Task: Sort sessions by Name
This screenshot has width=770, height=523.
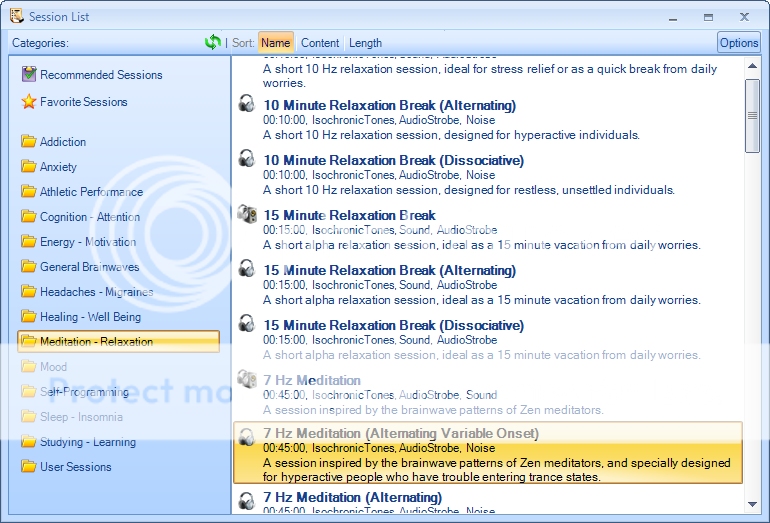Action: [275, 43]
